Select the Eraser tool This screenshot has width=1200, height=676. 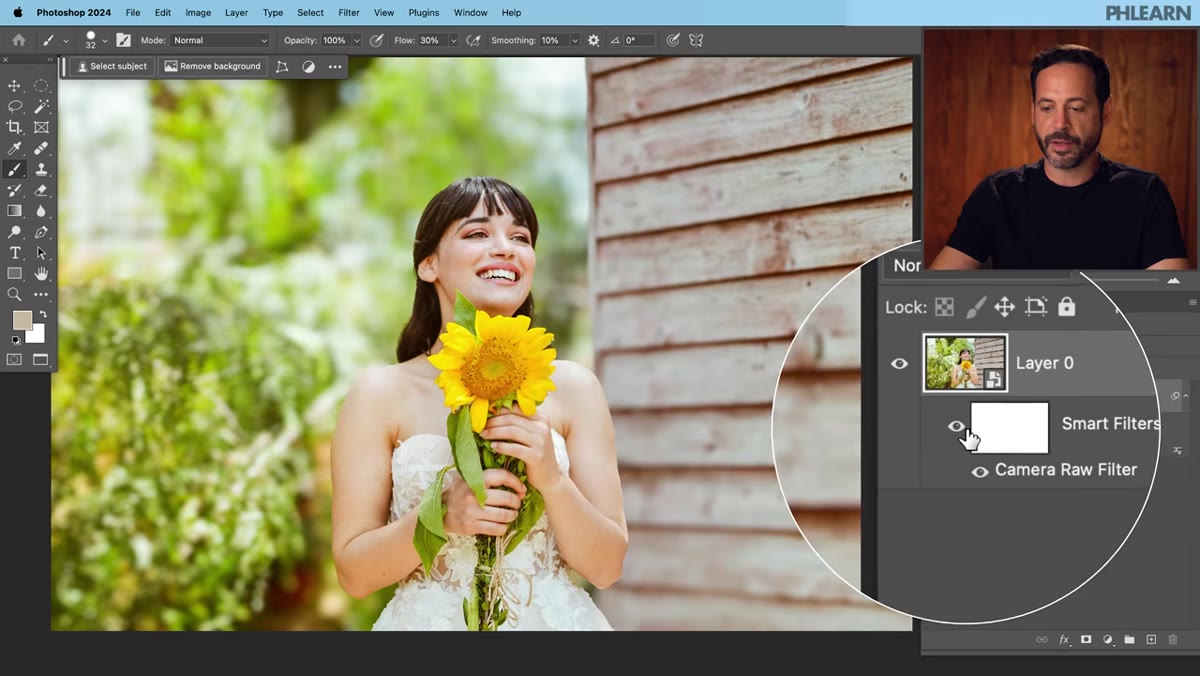coord(41,190)
